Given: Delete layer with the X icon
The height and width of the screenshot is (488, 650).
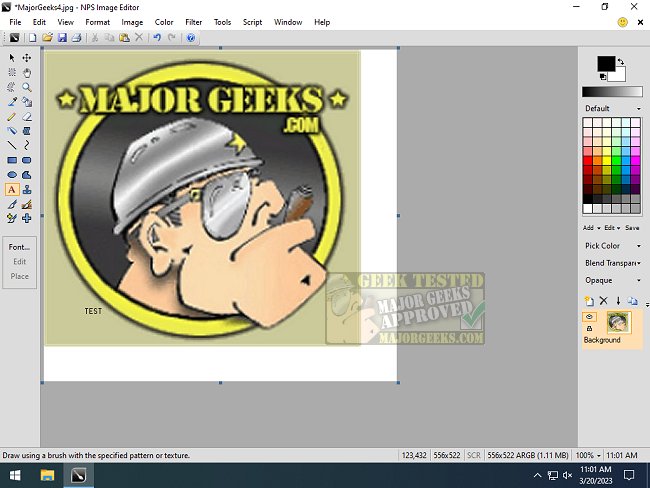Looking at the screenshot, I should (603, 301).
